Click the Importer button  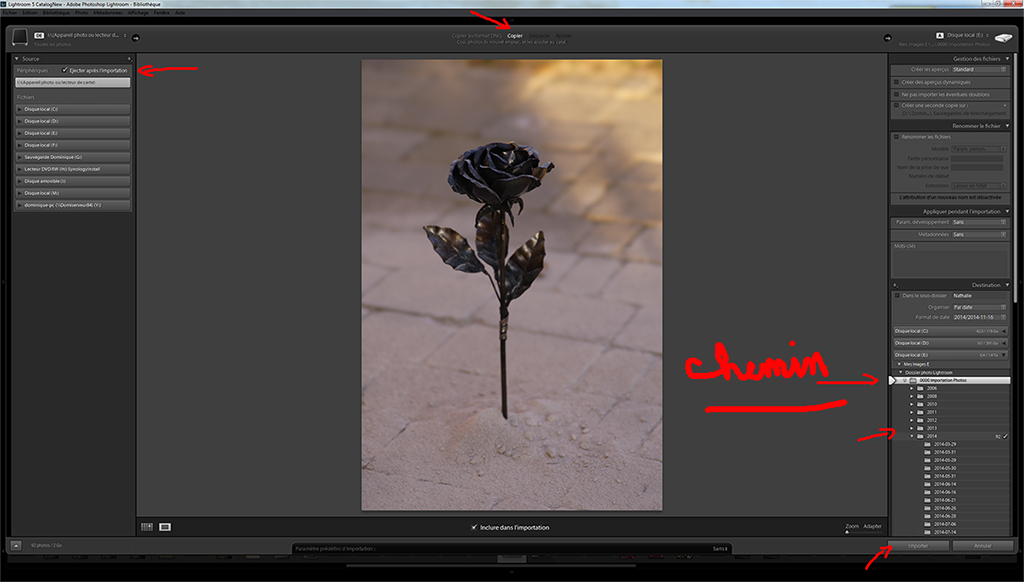coord(917,546)
